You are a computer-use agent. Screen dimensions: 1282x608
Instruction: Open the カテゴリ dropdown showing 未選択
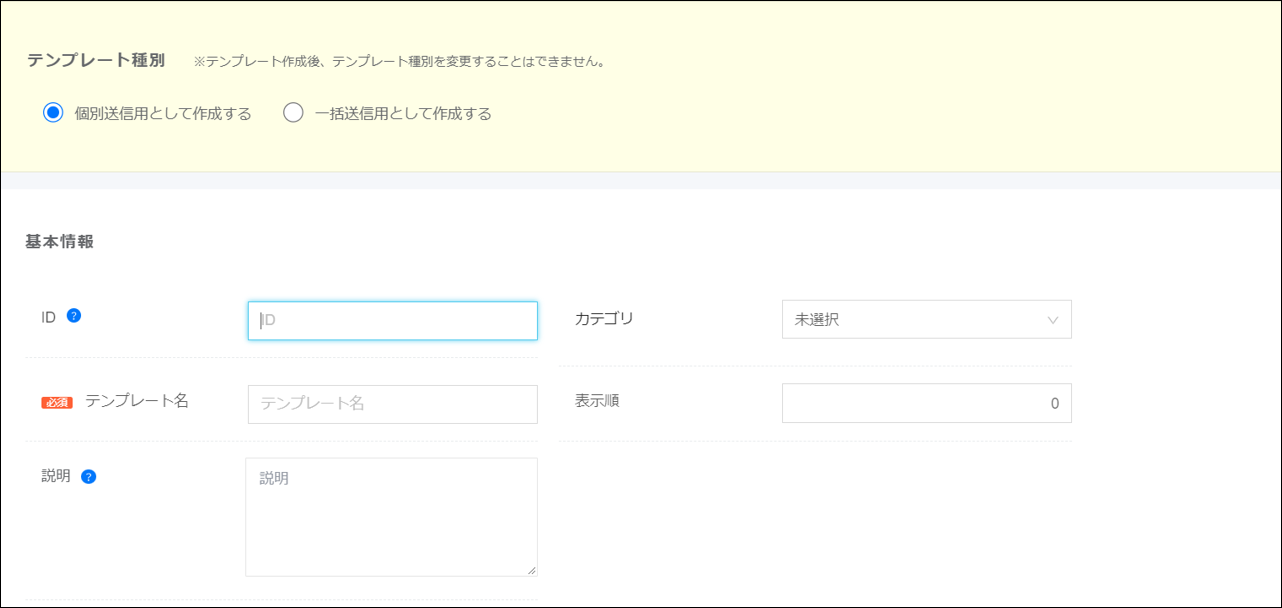tap(926, 320)
